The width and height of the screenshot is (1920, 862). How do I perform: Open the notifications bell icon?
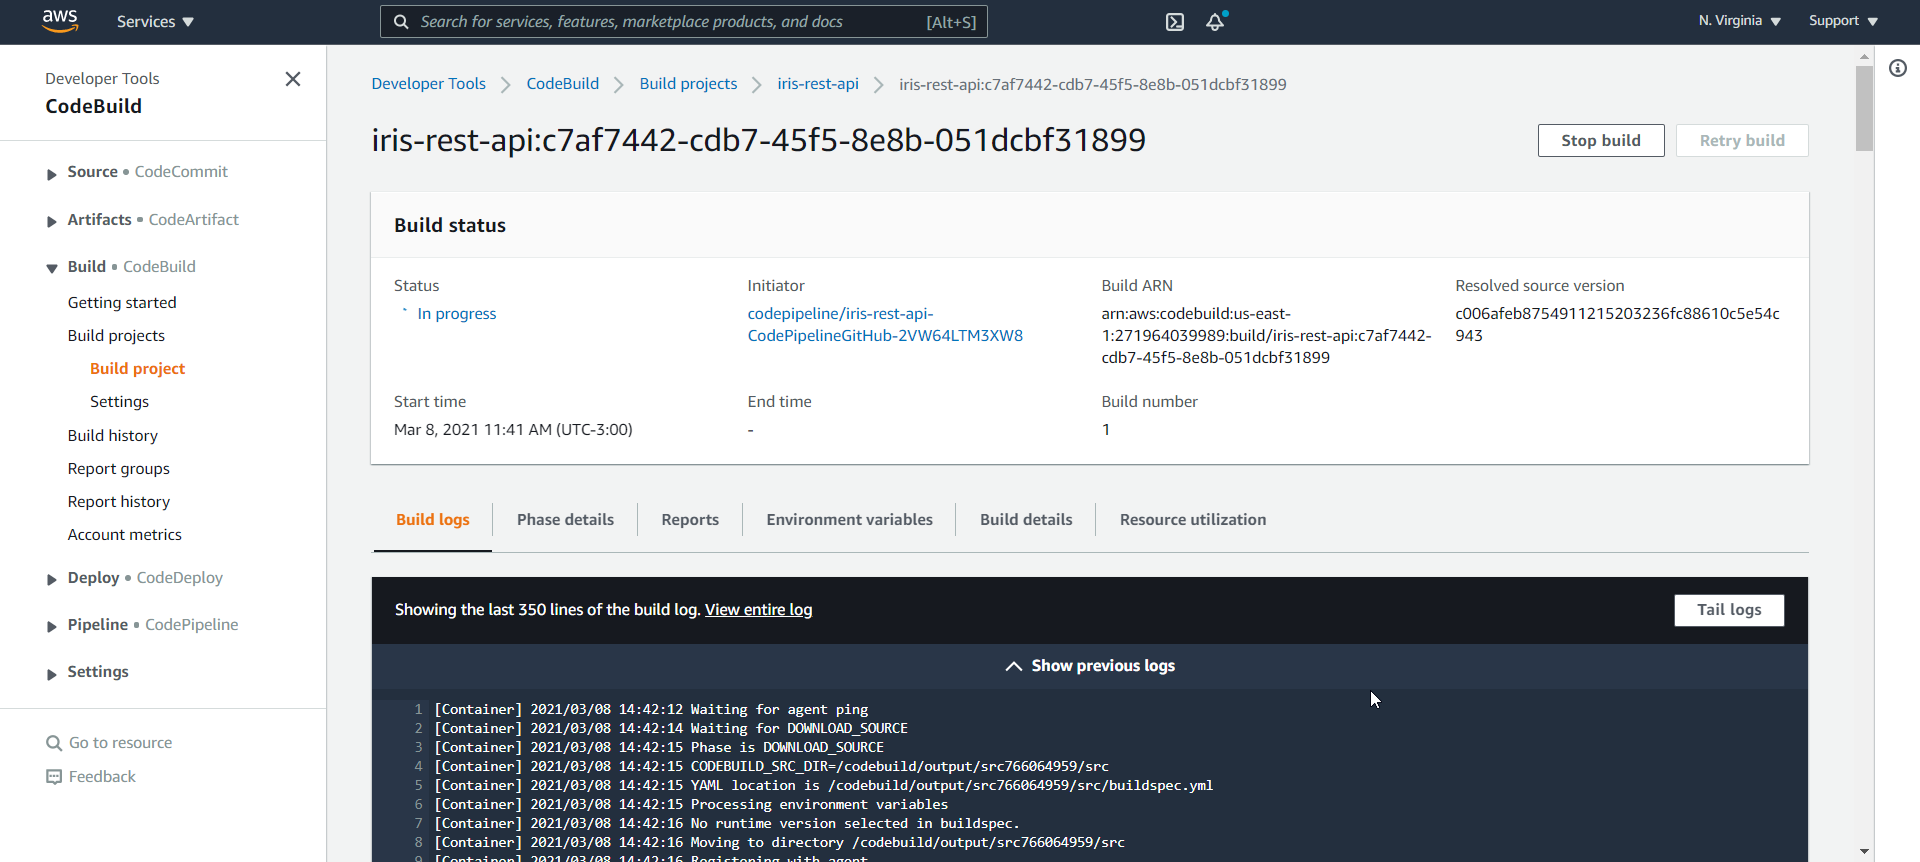pos(1215,22)
